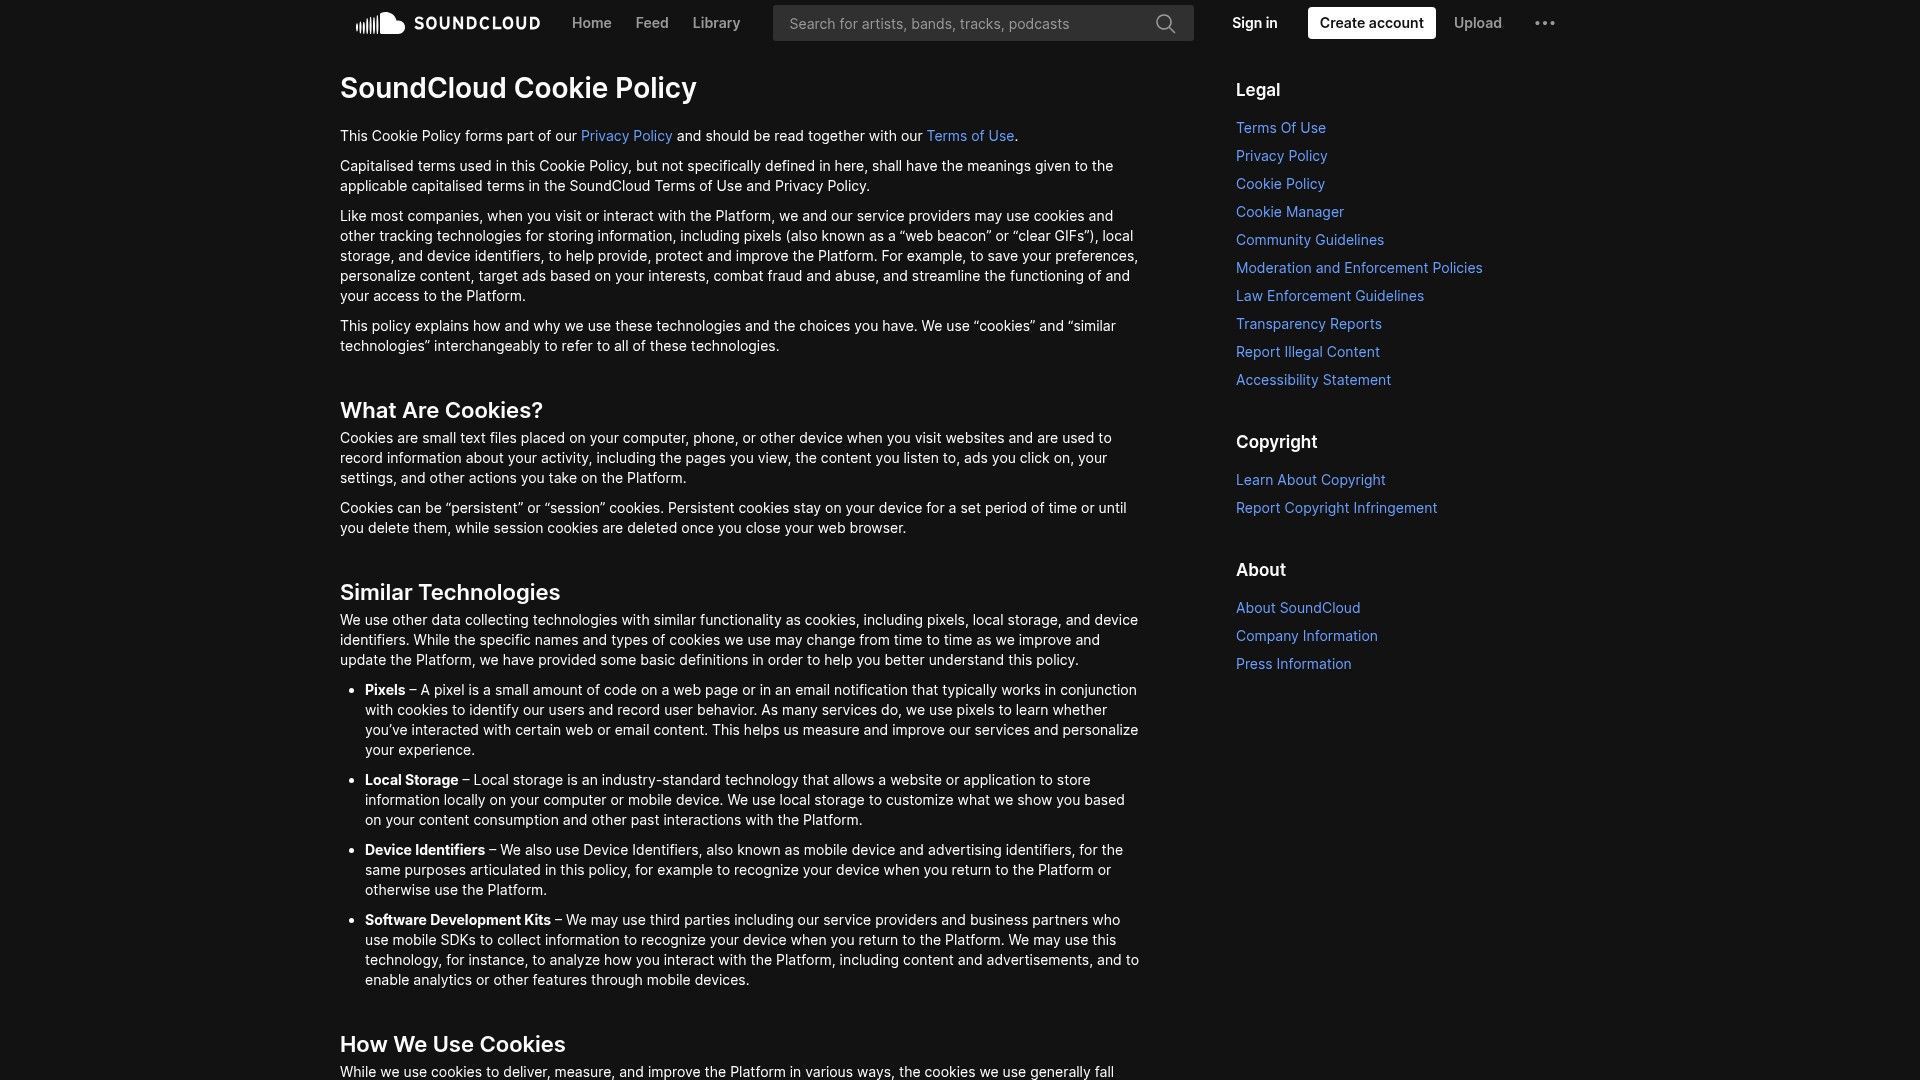Open Terms Of Use in Legal sidebar

(1281, 128)
